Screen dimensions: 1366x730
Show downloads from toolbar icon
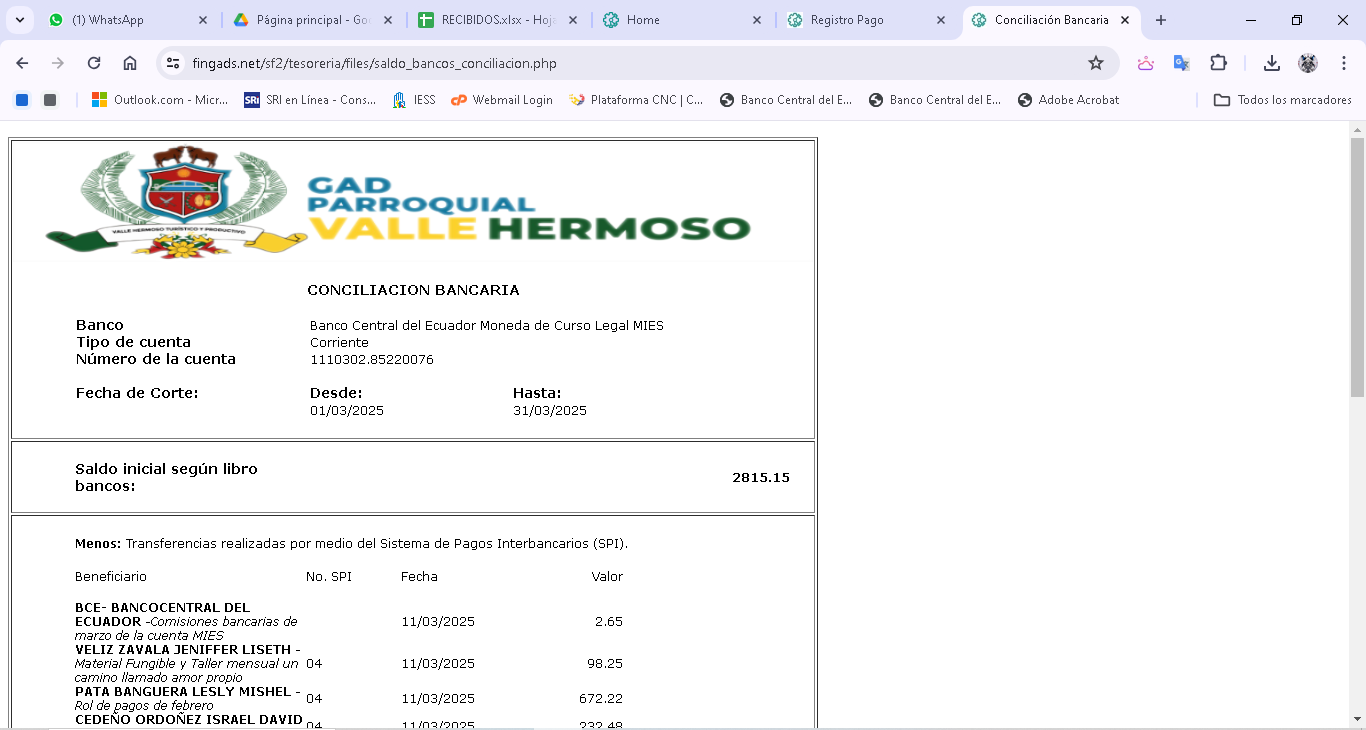click(x=1271, y=63)
